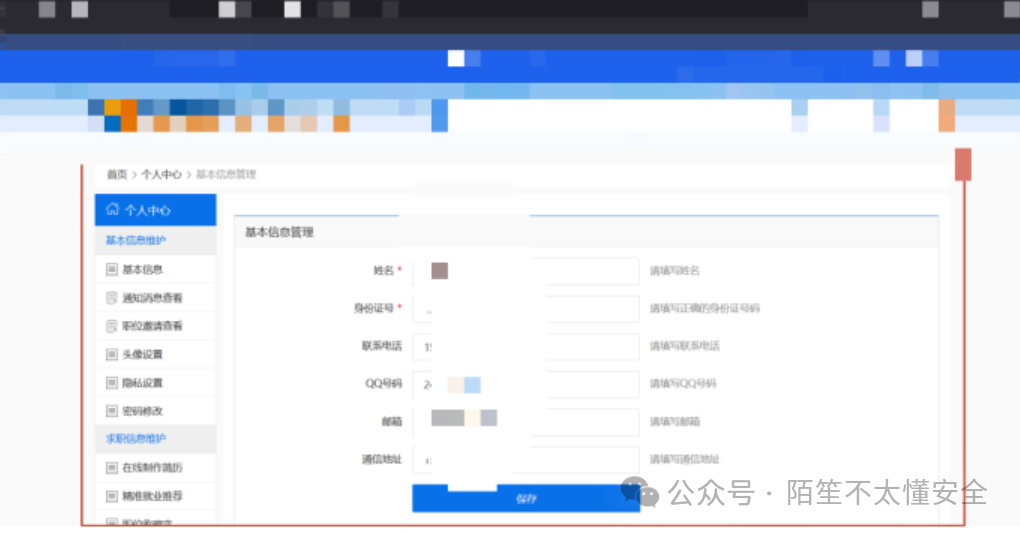Screen dimensions: 1020x534
Task: Click the 职位邀请查看 document icon
Action: [112, 326]
